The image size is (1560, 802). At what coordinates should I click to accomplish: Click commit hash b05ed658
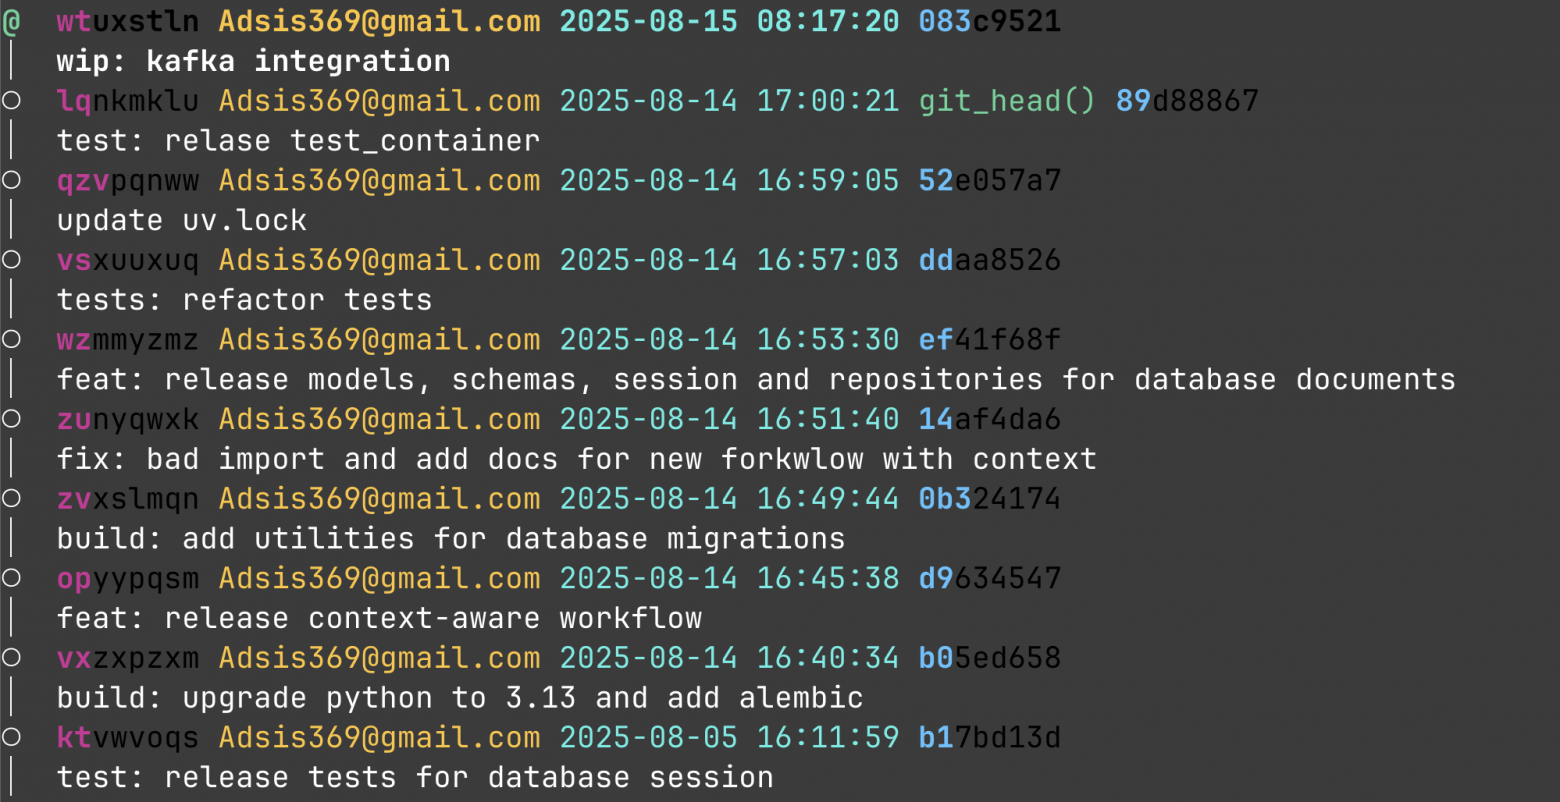coord(989,658)
